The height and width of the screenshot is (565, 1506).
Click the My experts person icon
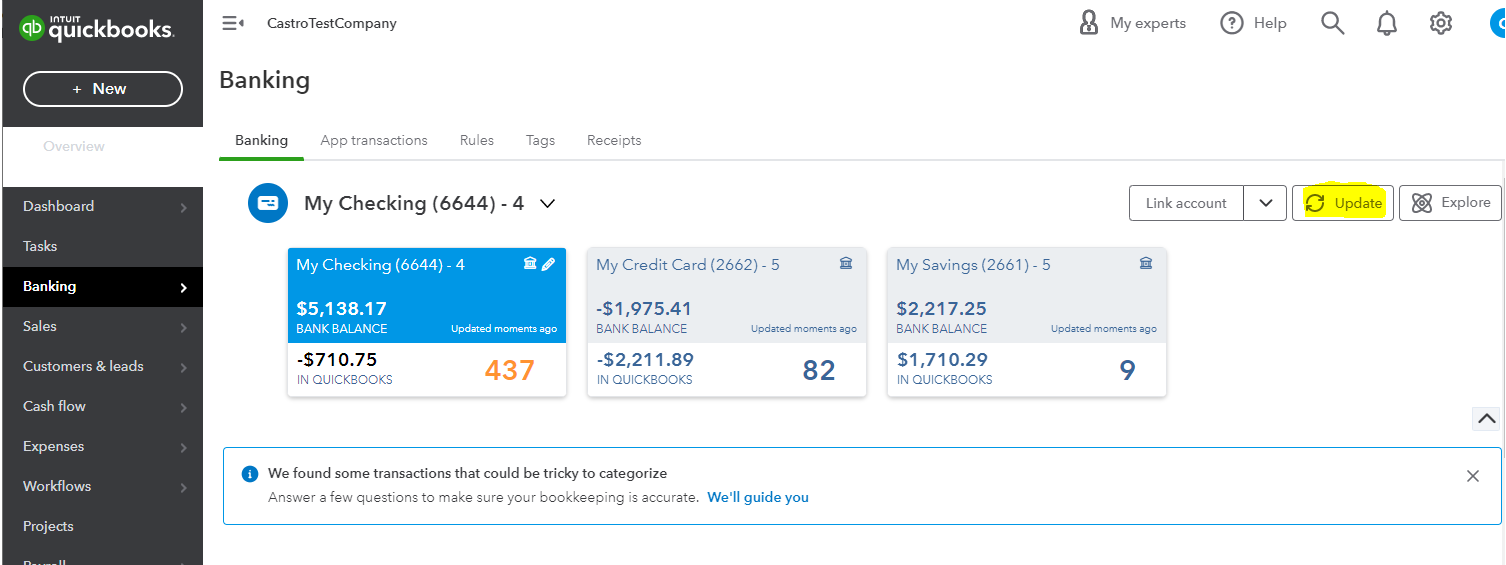[1089, 23]
